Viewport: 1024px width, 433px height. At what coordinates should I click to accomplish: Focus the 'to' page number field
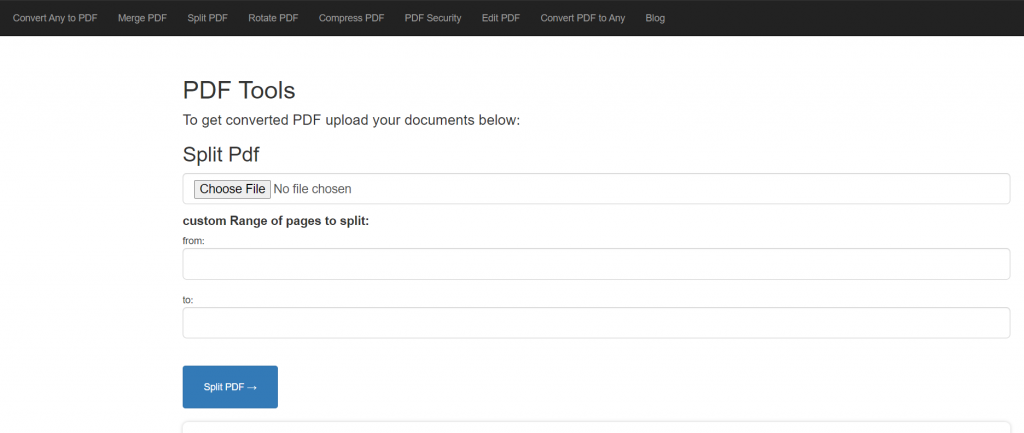click(x=596, y=323)
